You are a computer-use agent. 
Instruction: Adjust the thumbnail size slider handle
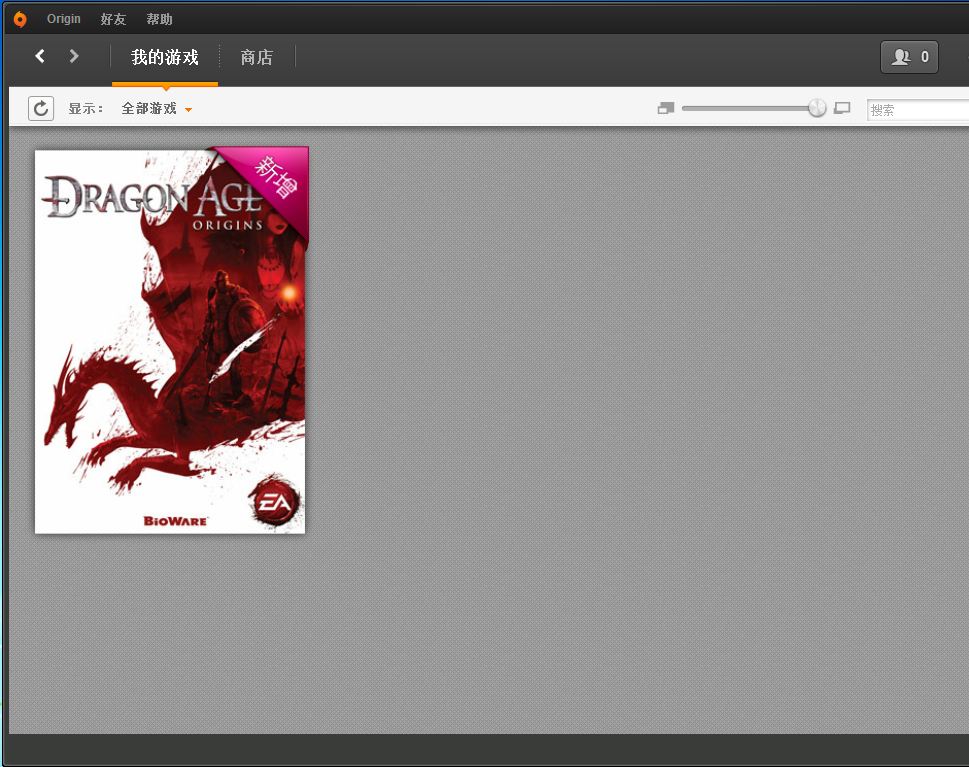point(817,108)
